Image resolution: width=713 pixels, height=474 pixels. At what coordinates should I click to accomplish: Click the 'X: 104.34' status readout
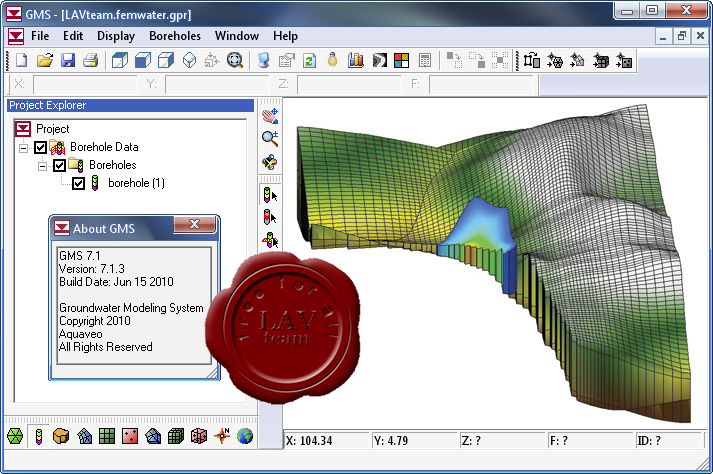click(326, 440)
